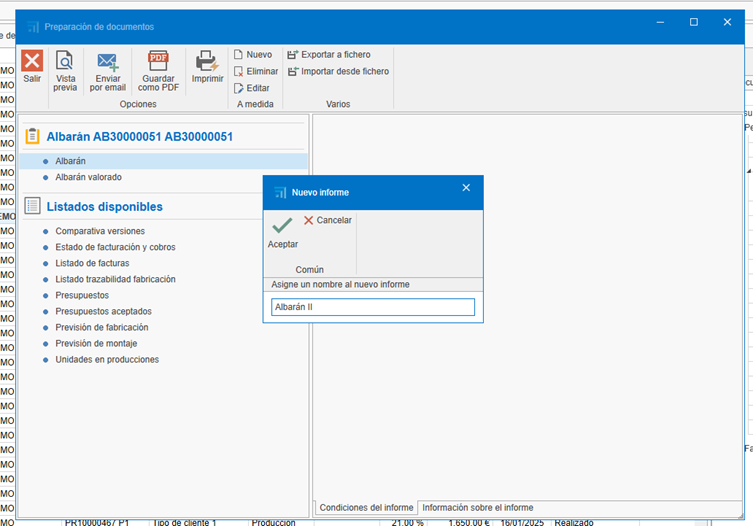Select the Presupuestos listing
Viewport: 753px width, 526px height.
(x=82, y=295)
